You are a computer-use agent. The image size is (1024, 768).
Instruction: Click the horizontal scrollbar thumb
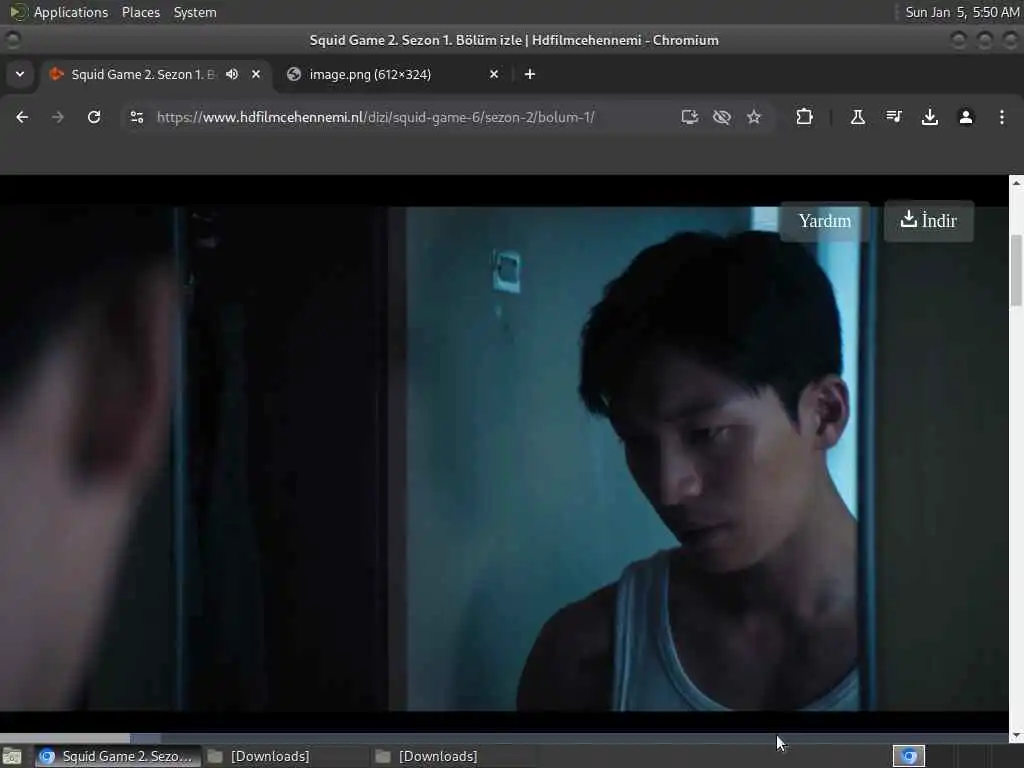(x=65, y=738)
